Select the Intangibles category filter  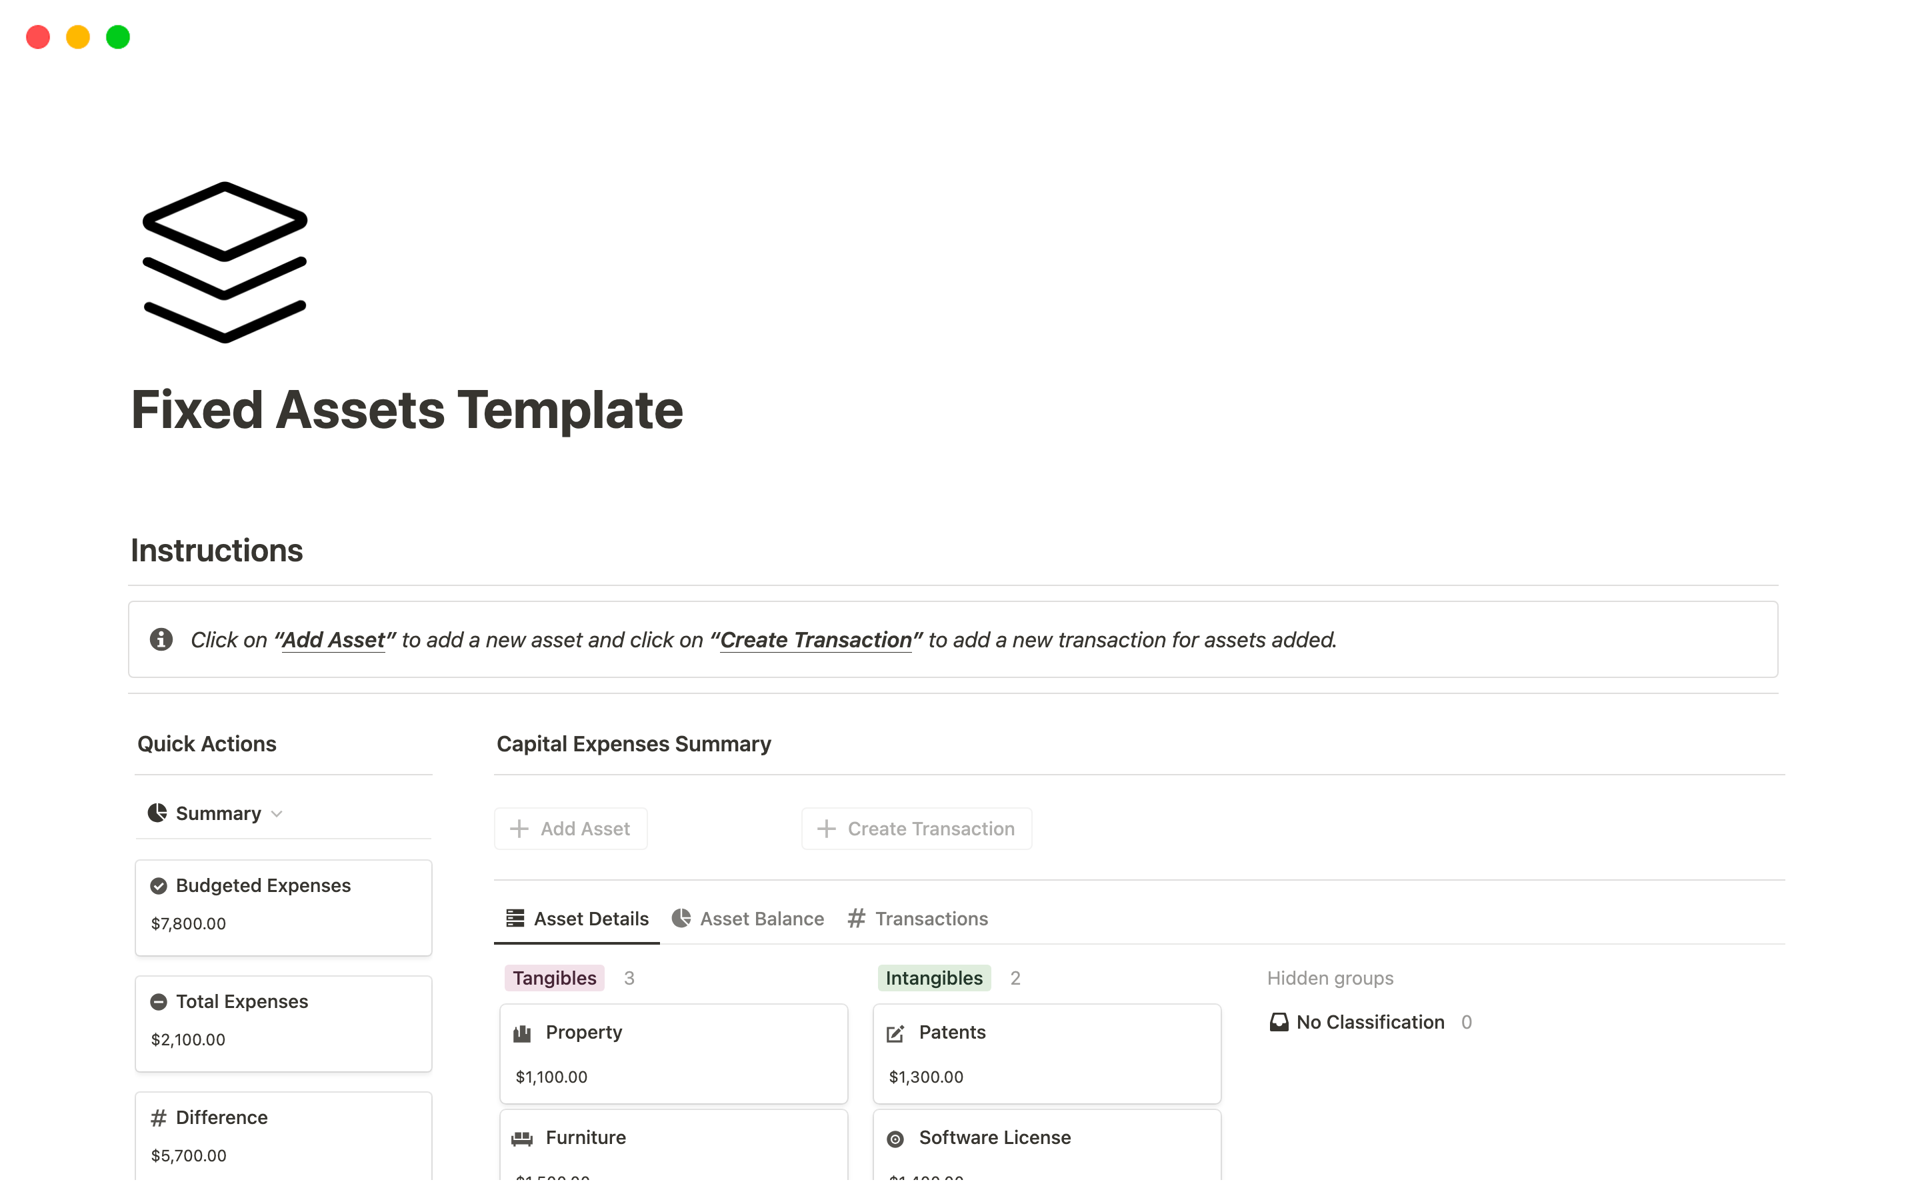[x=934, y=977]
